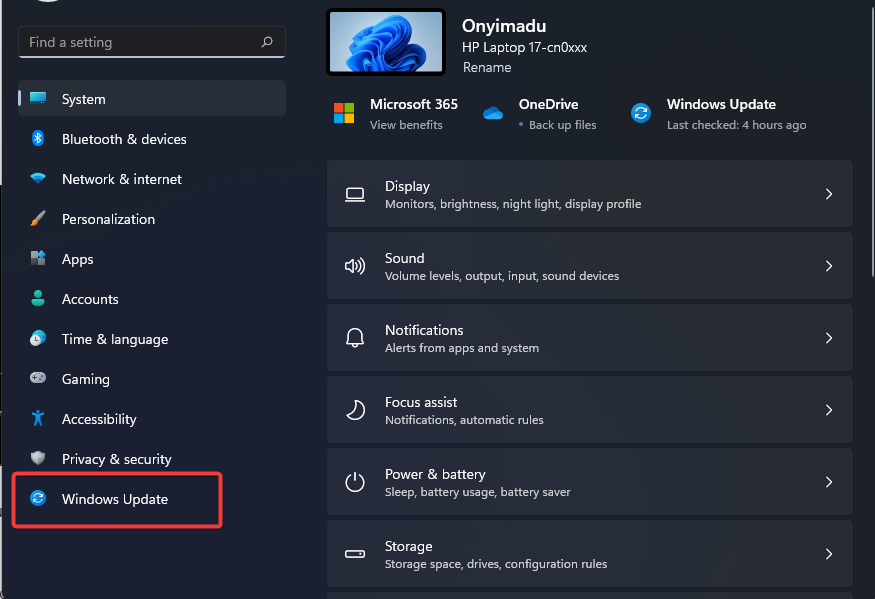Click the Accounts person icon
The height and width of the screenshot is (599, 875).
click(38, 298)
